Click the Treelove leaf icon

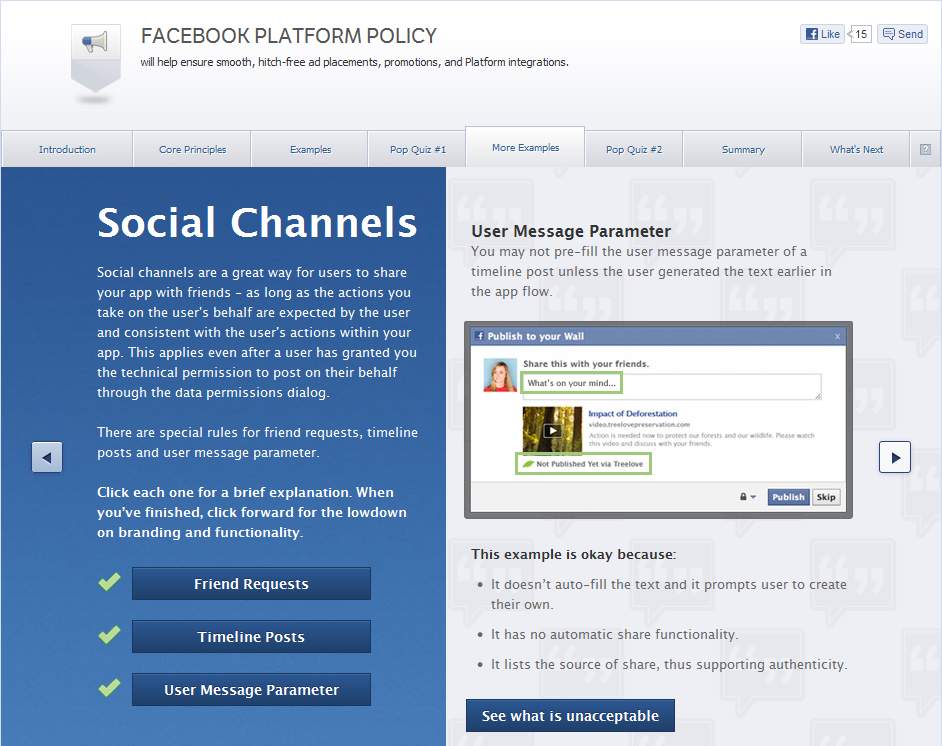coord(528,464)
